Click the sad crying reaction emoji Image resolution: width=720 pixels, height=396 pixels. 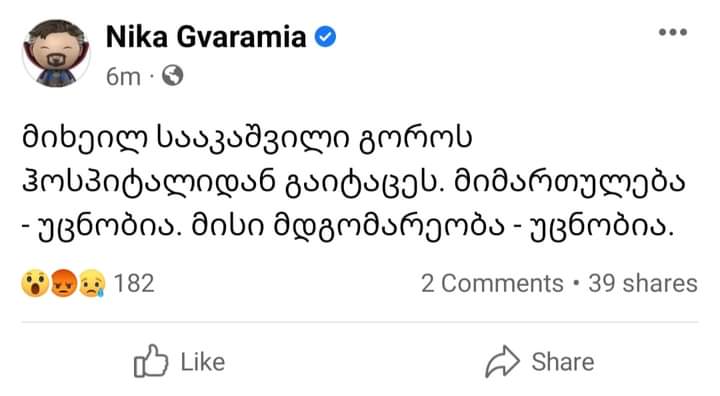pos(92,283)
